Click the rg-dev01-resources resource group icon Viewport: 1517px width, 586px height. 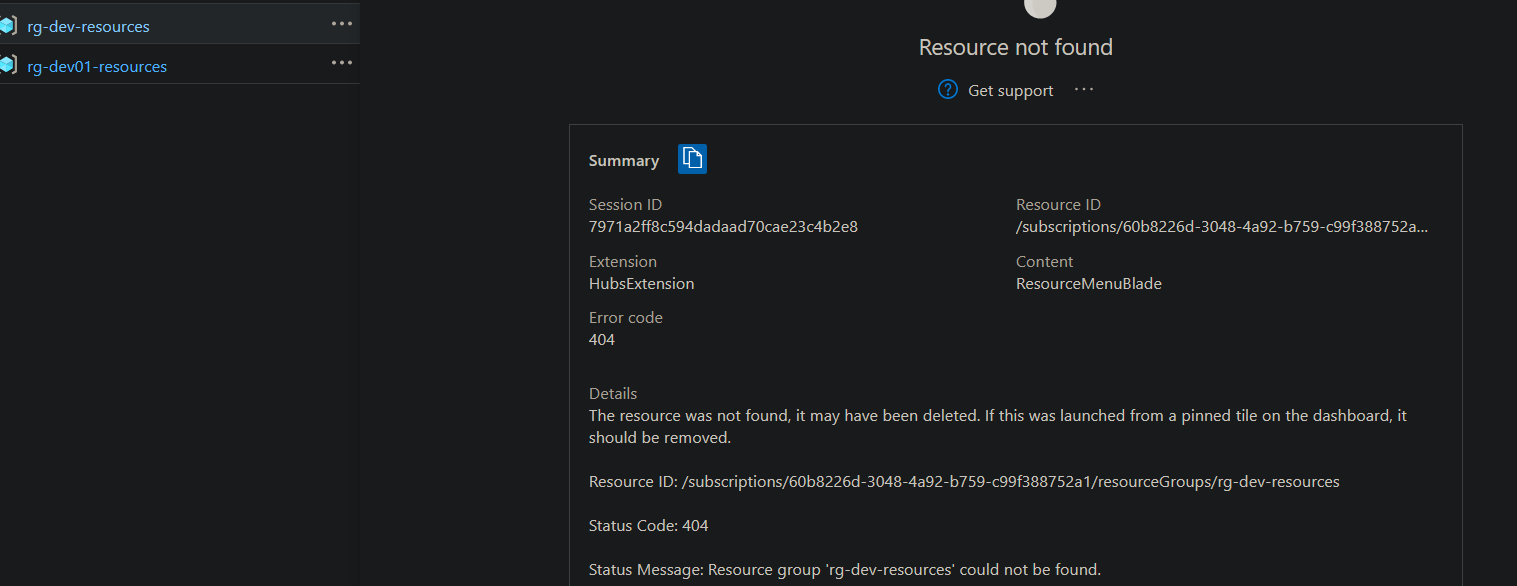(x=8, y=66)
